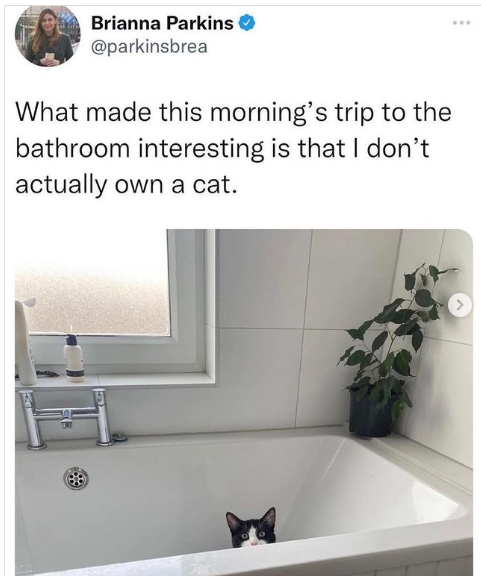The image size is (481, 576).
Task: Click the chrome bath faucet in the photo
Action: coord(65,418)
